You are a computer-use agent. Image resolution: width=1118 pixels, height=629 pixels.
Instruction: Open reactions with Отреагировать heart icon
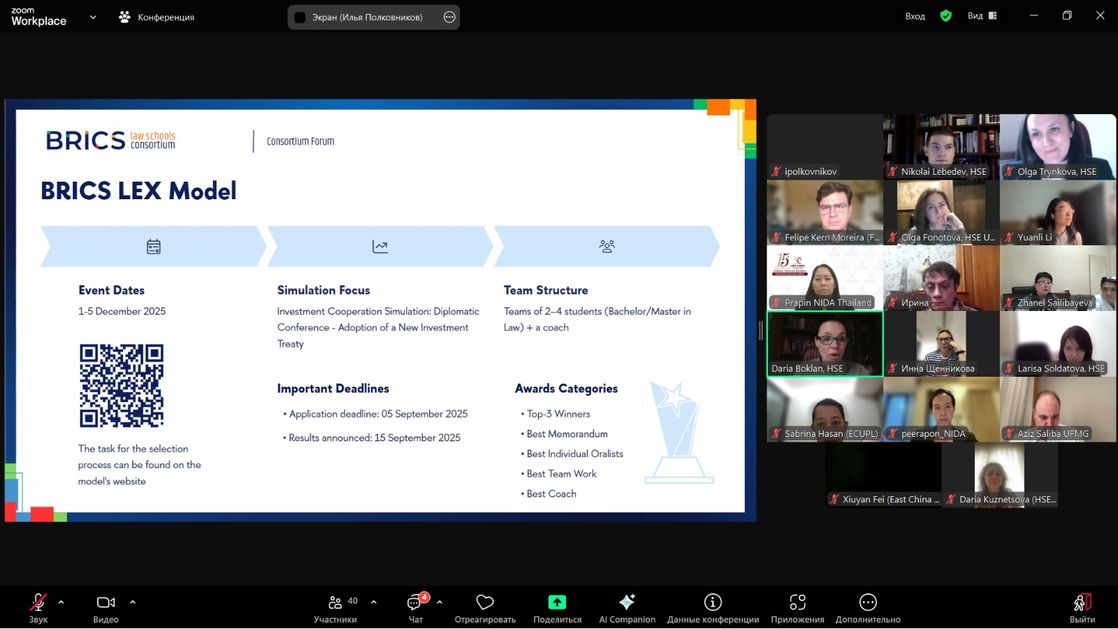(485, 608)
